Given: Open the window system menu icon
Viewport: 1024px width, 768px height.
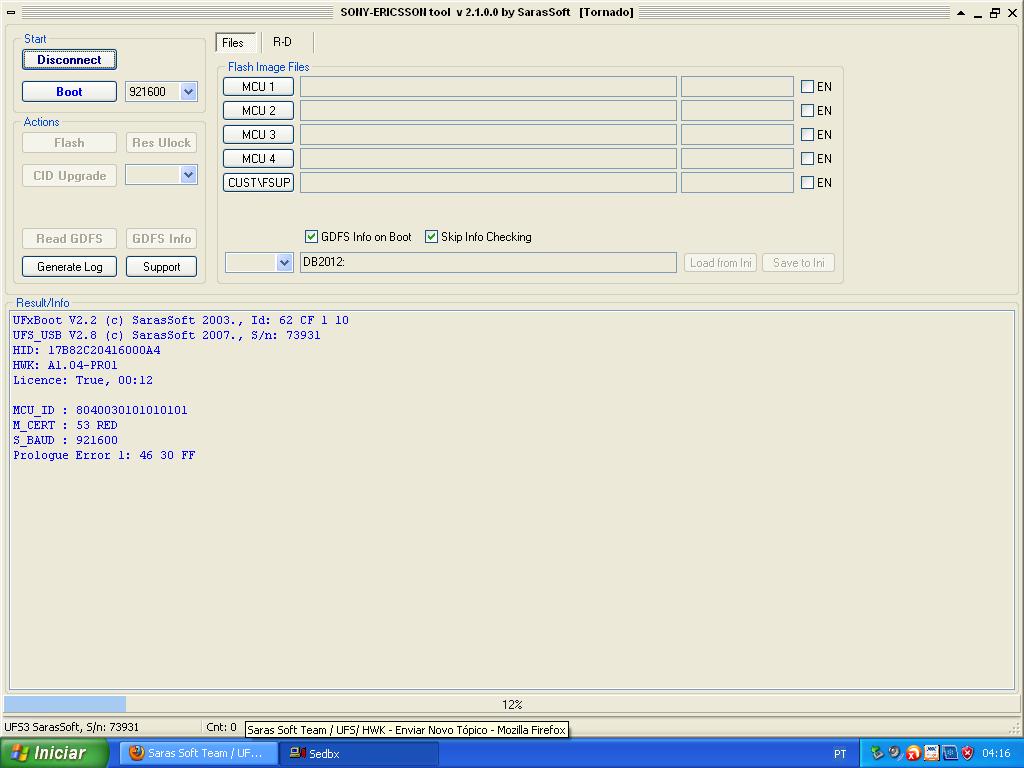Looking at the screenshot, I should 11,12.
